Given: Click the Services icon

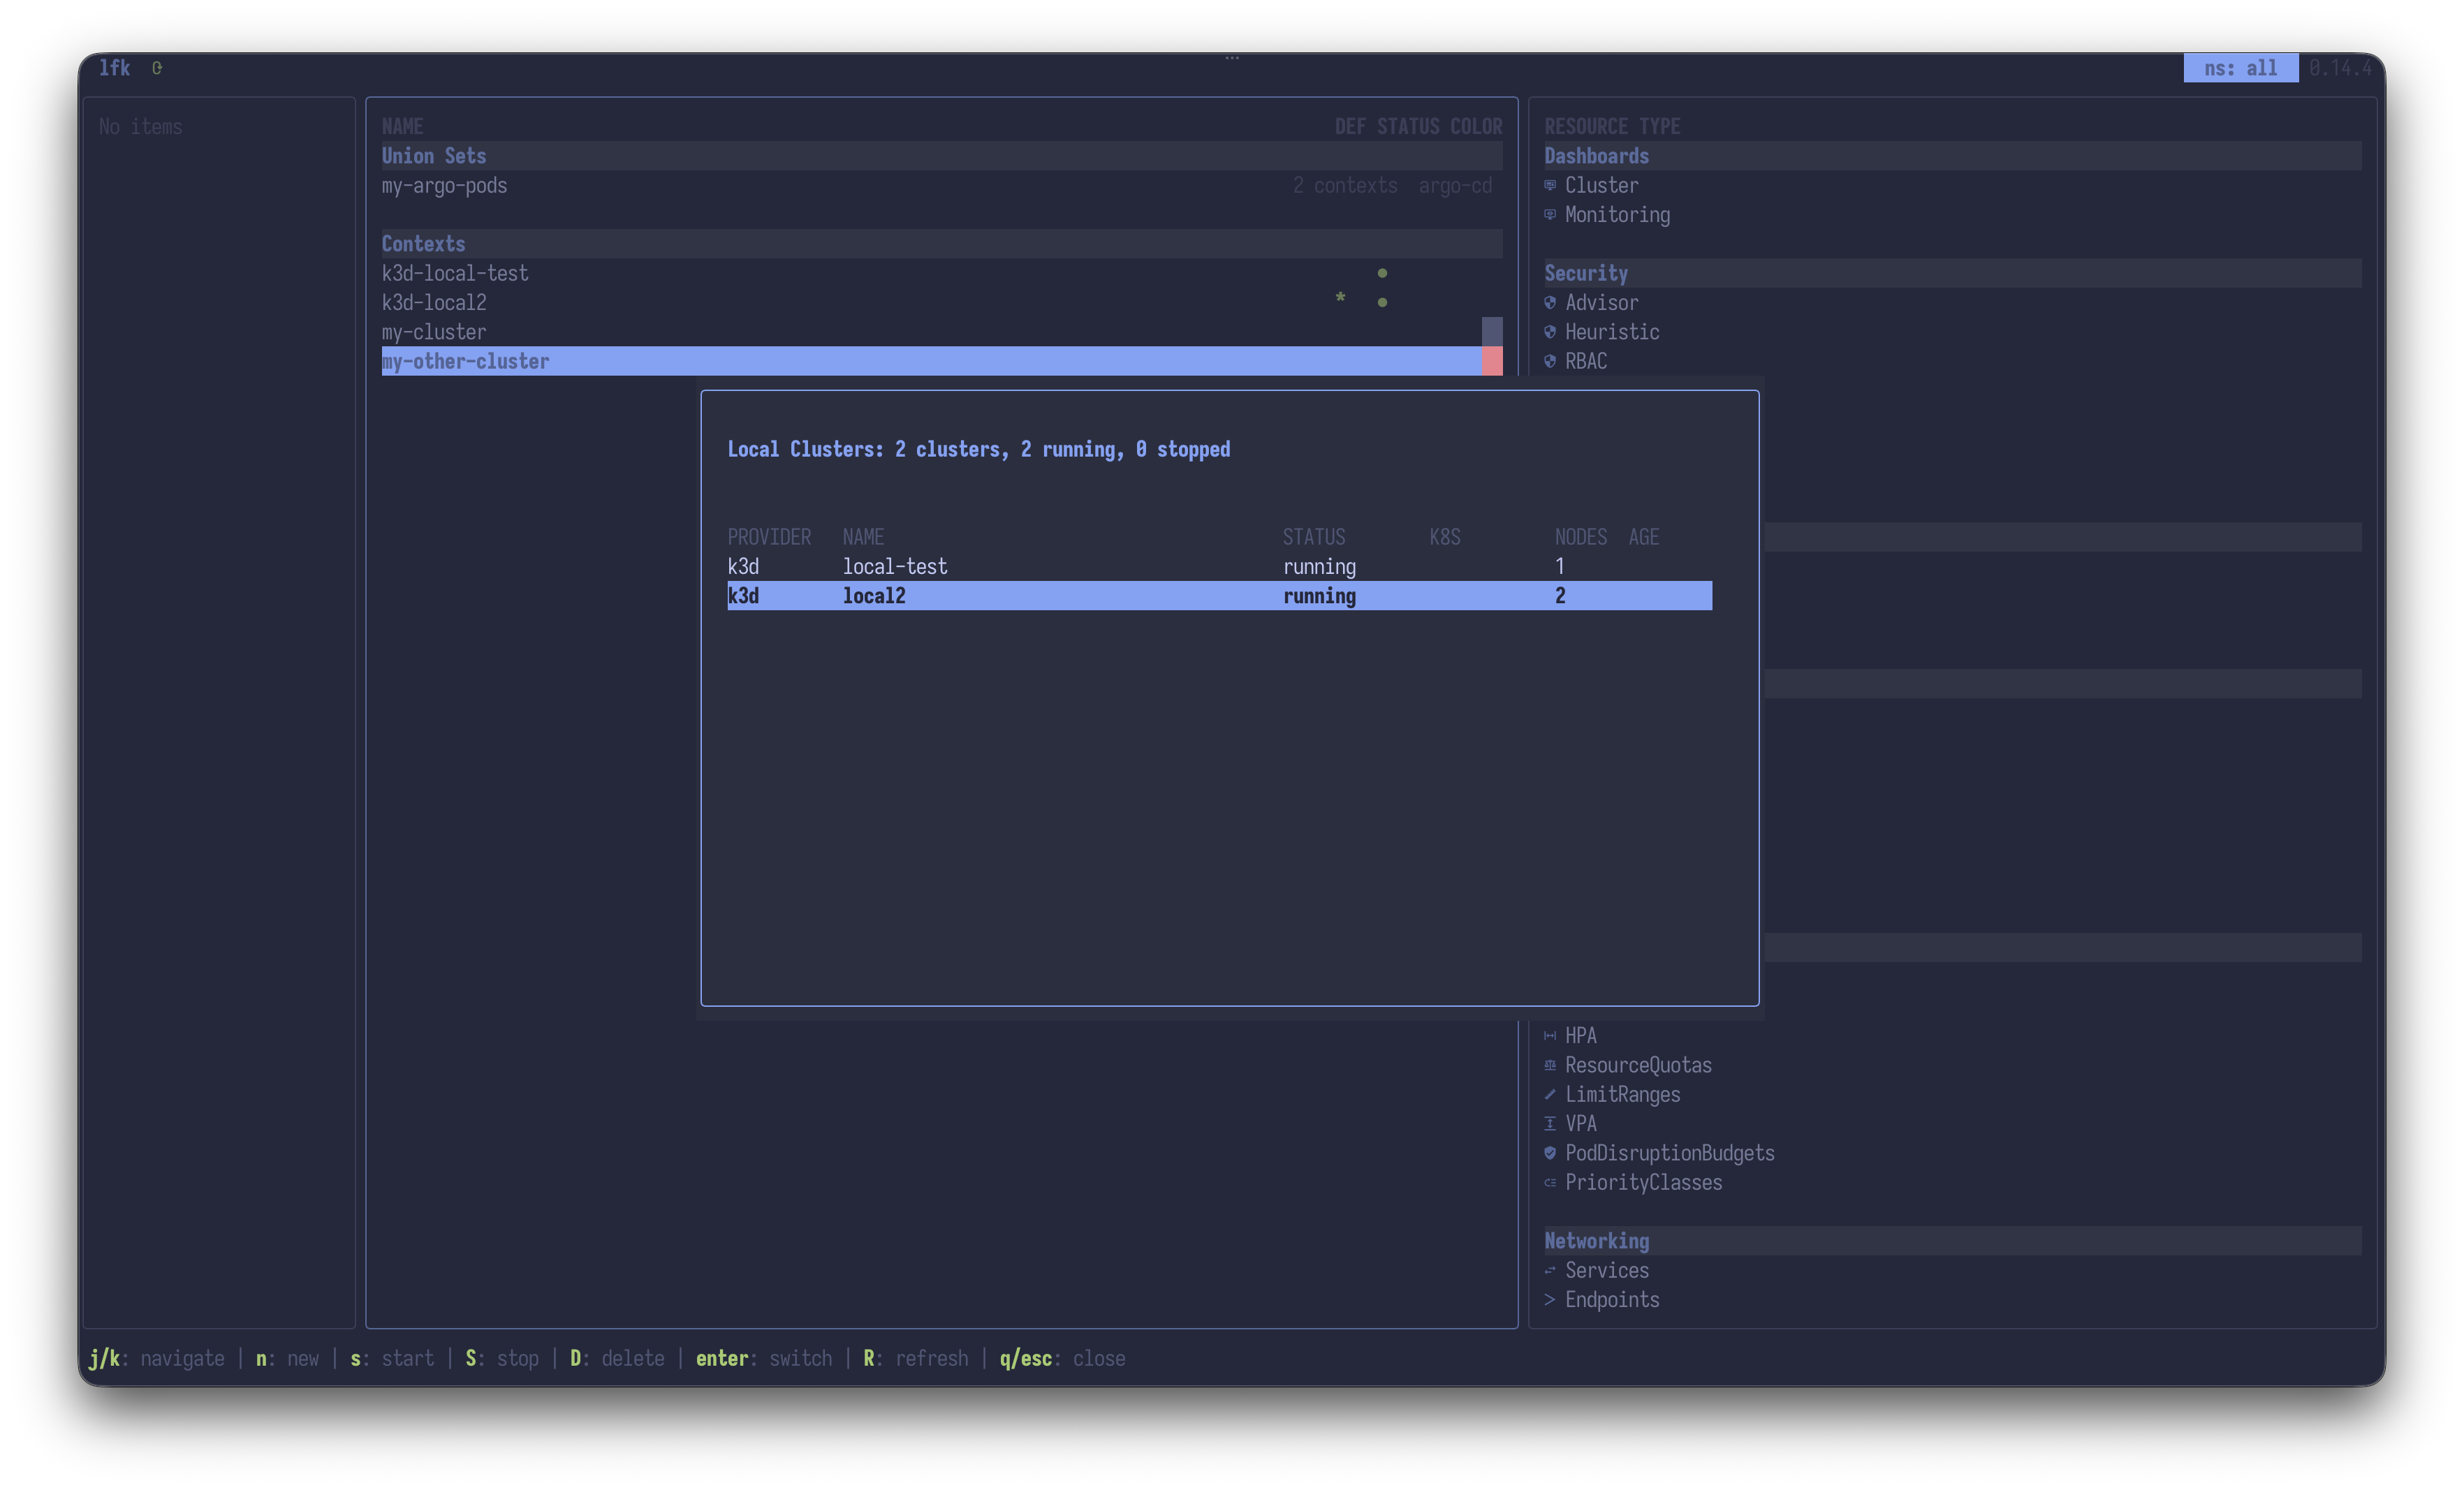Looking at the screenshot, I should tap(1550, 1270).
